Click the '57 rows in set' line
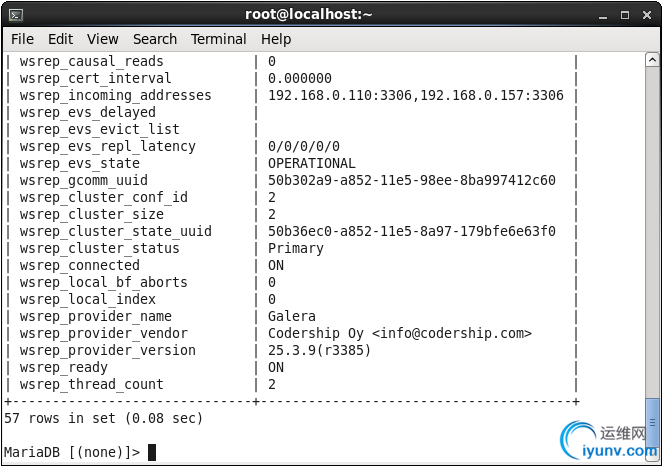 click(104, 418)
